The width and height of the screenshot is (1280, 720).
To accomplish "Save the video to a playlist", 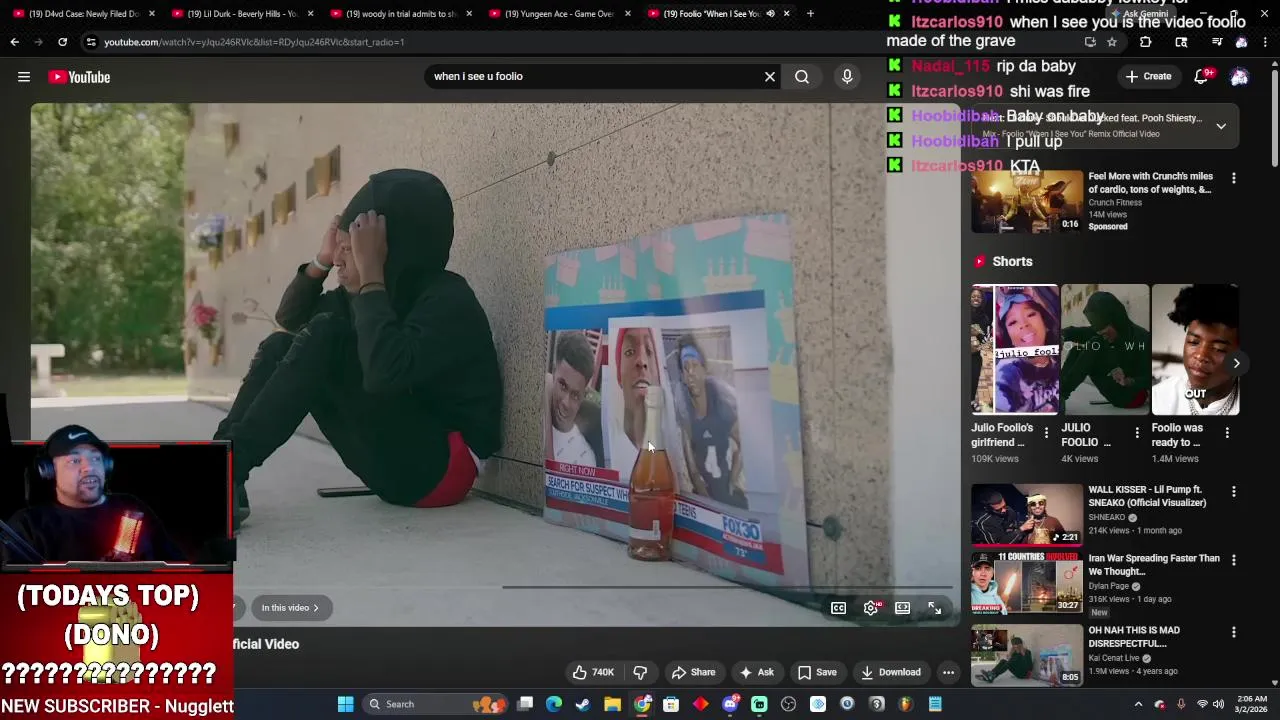I will (816, 672).
